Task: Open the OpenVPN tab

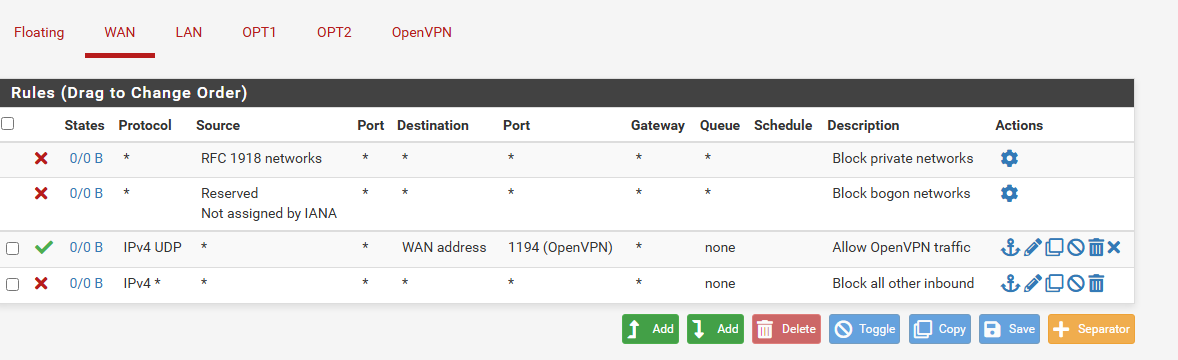Action: point(421,32)
